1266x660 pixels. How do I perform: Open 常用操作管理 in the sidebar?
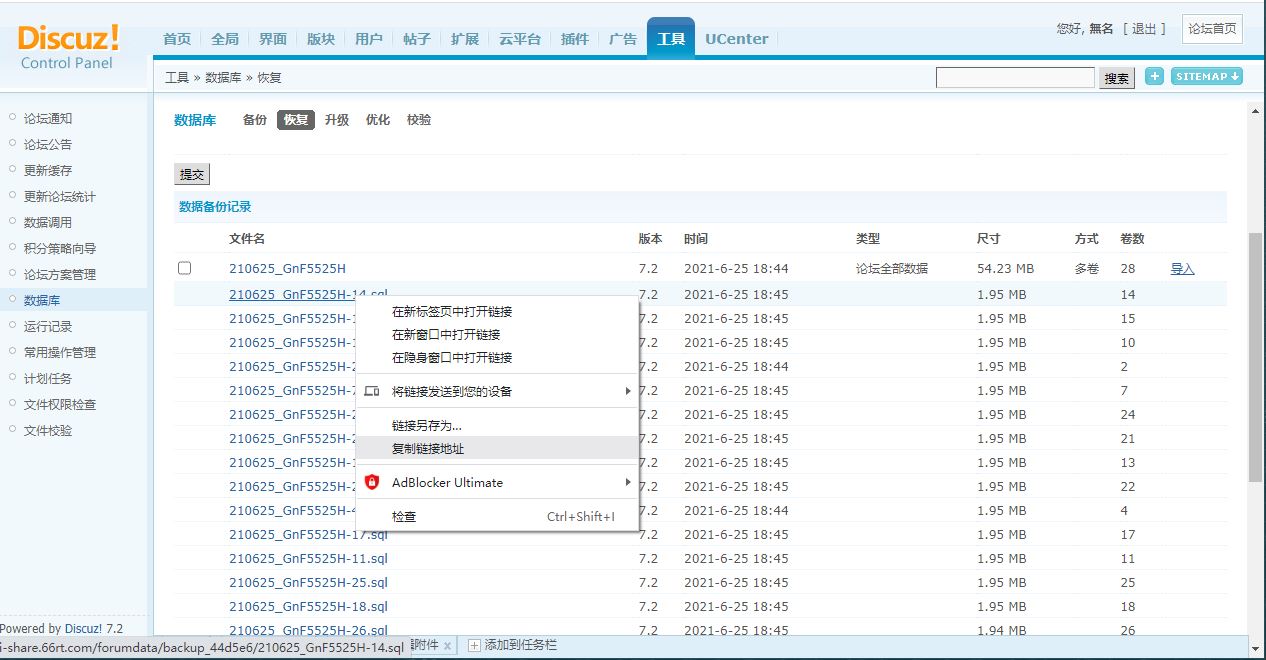[x=60, y=352]
